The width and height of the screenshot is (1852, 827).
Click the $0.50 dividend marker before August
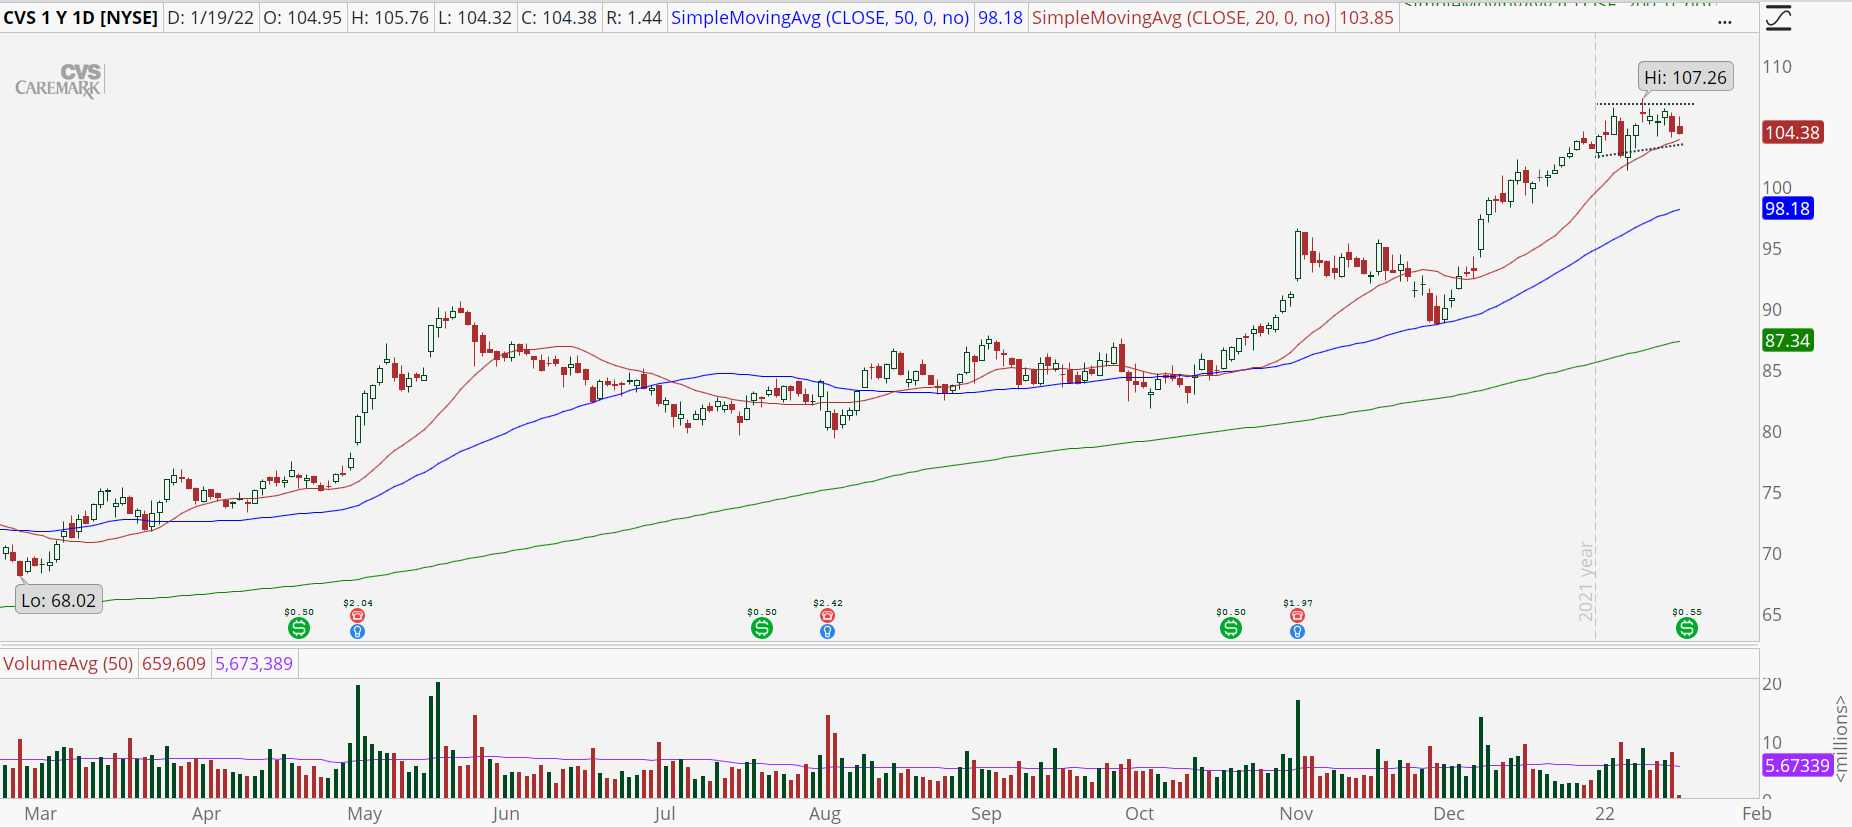pos(762,628)
